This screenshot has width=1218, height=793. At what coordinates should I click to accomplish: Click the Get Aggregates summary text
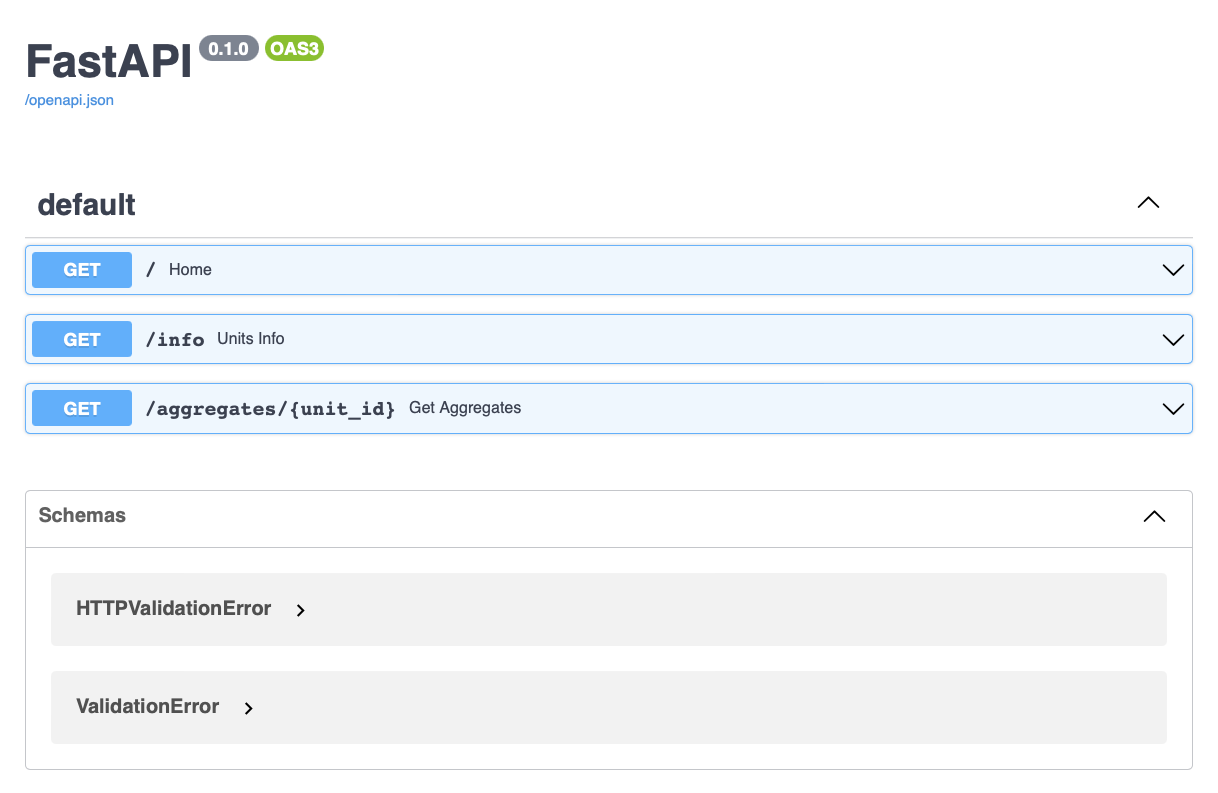[x=465, y=408]
